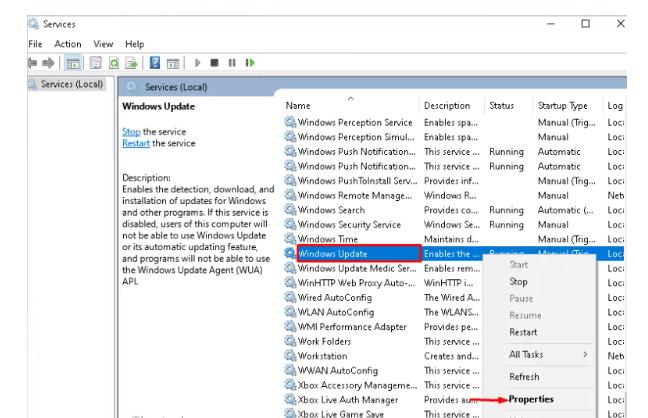
Task: Click gear icon beside Windows Perception Service
Action: point(290,122)
